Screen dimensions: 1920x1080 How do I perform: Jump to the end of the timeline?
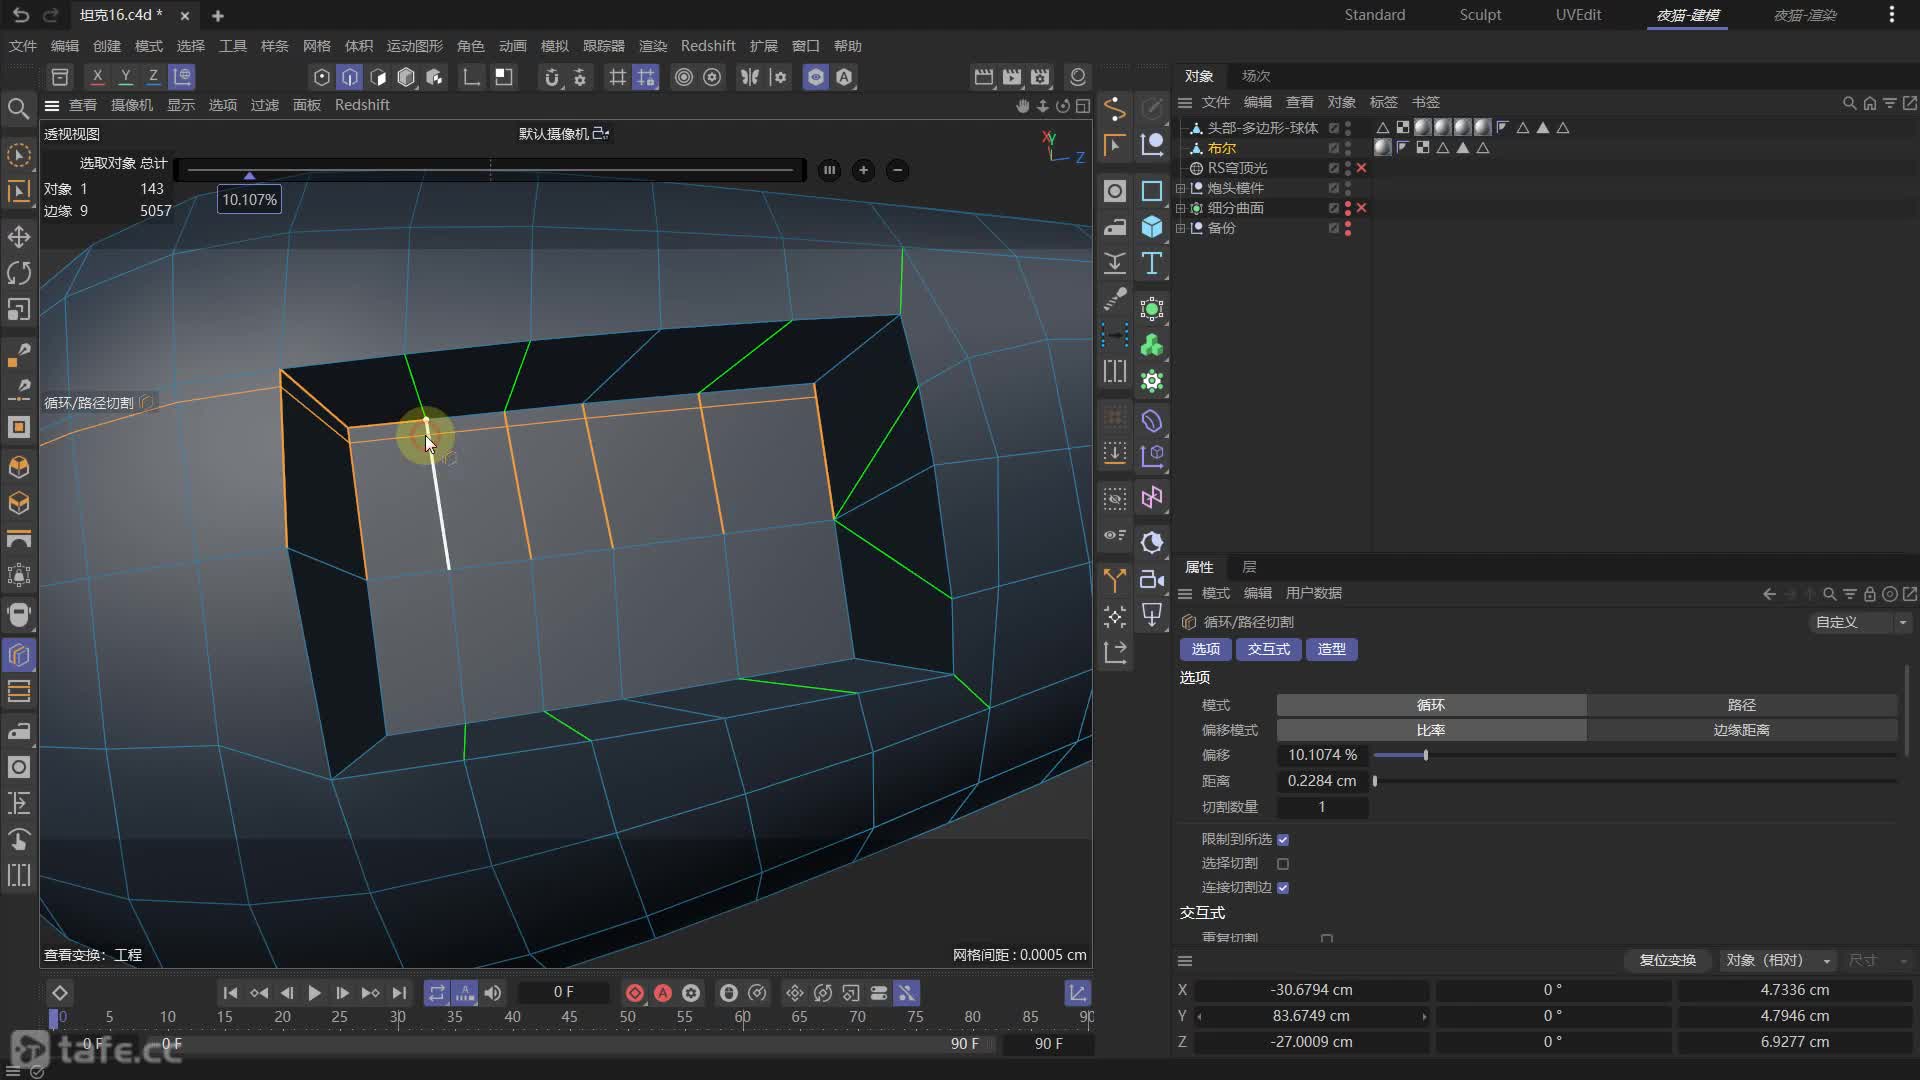pyautogui.click(x=399, y=993)
